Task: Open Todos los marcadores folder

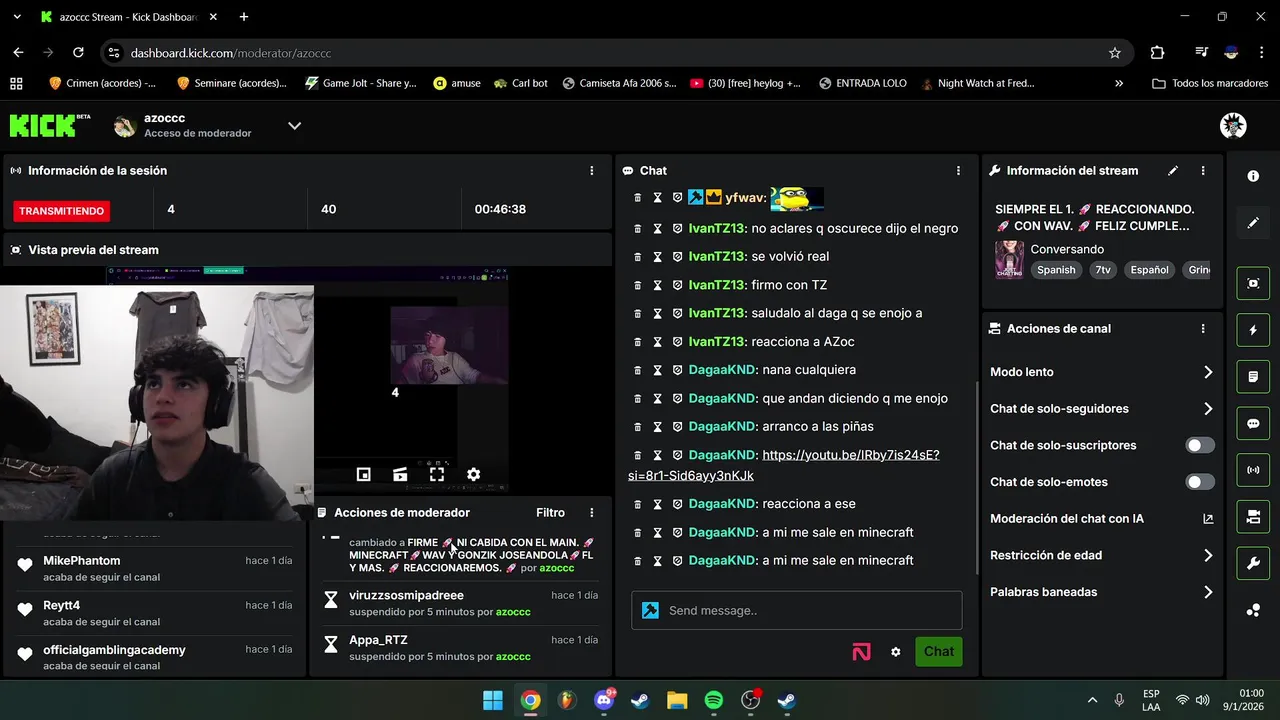Action: [1210, 84]
